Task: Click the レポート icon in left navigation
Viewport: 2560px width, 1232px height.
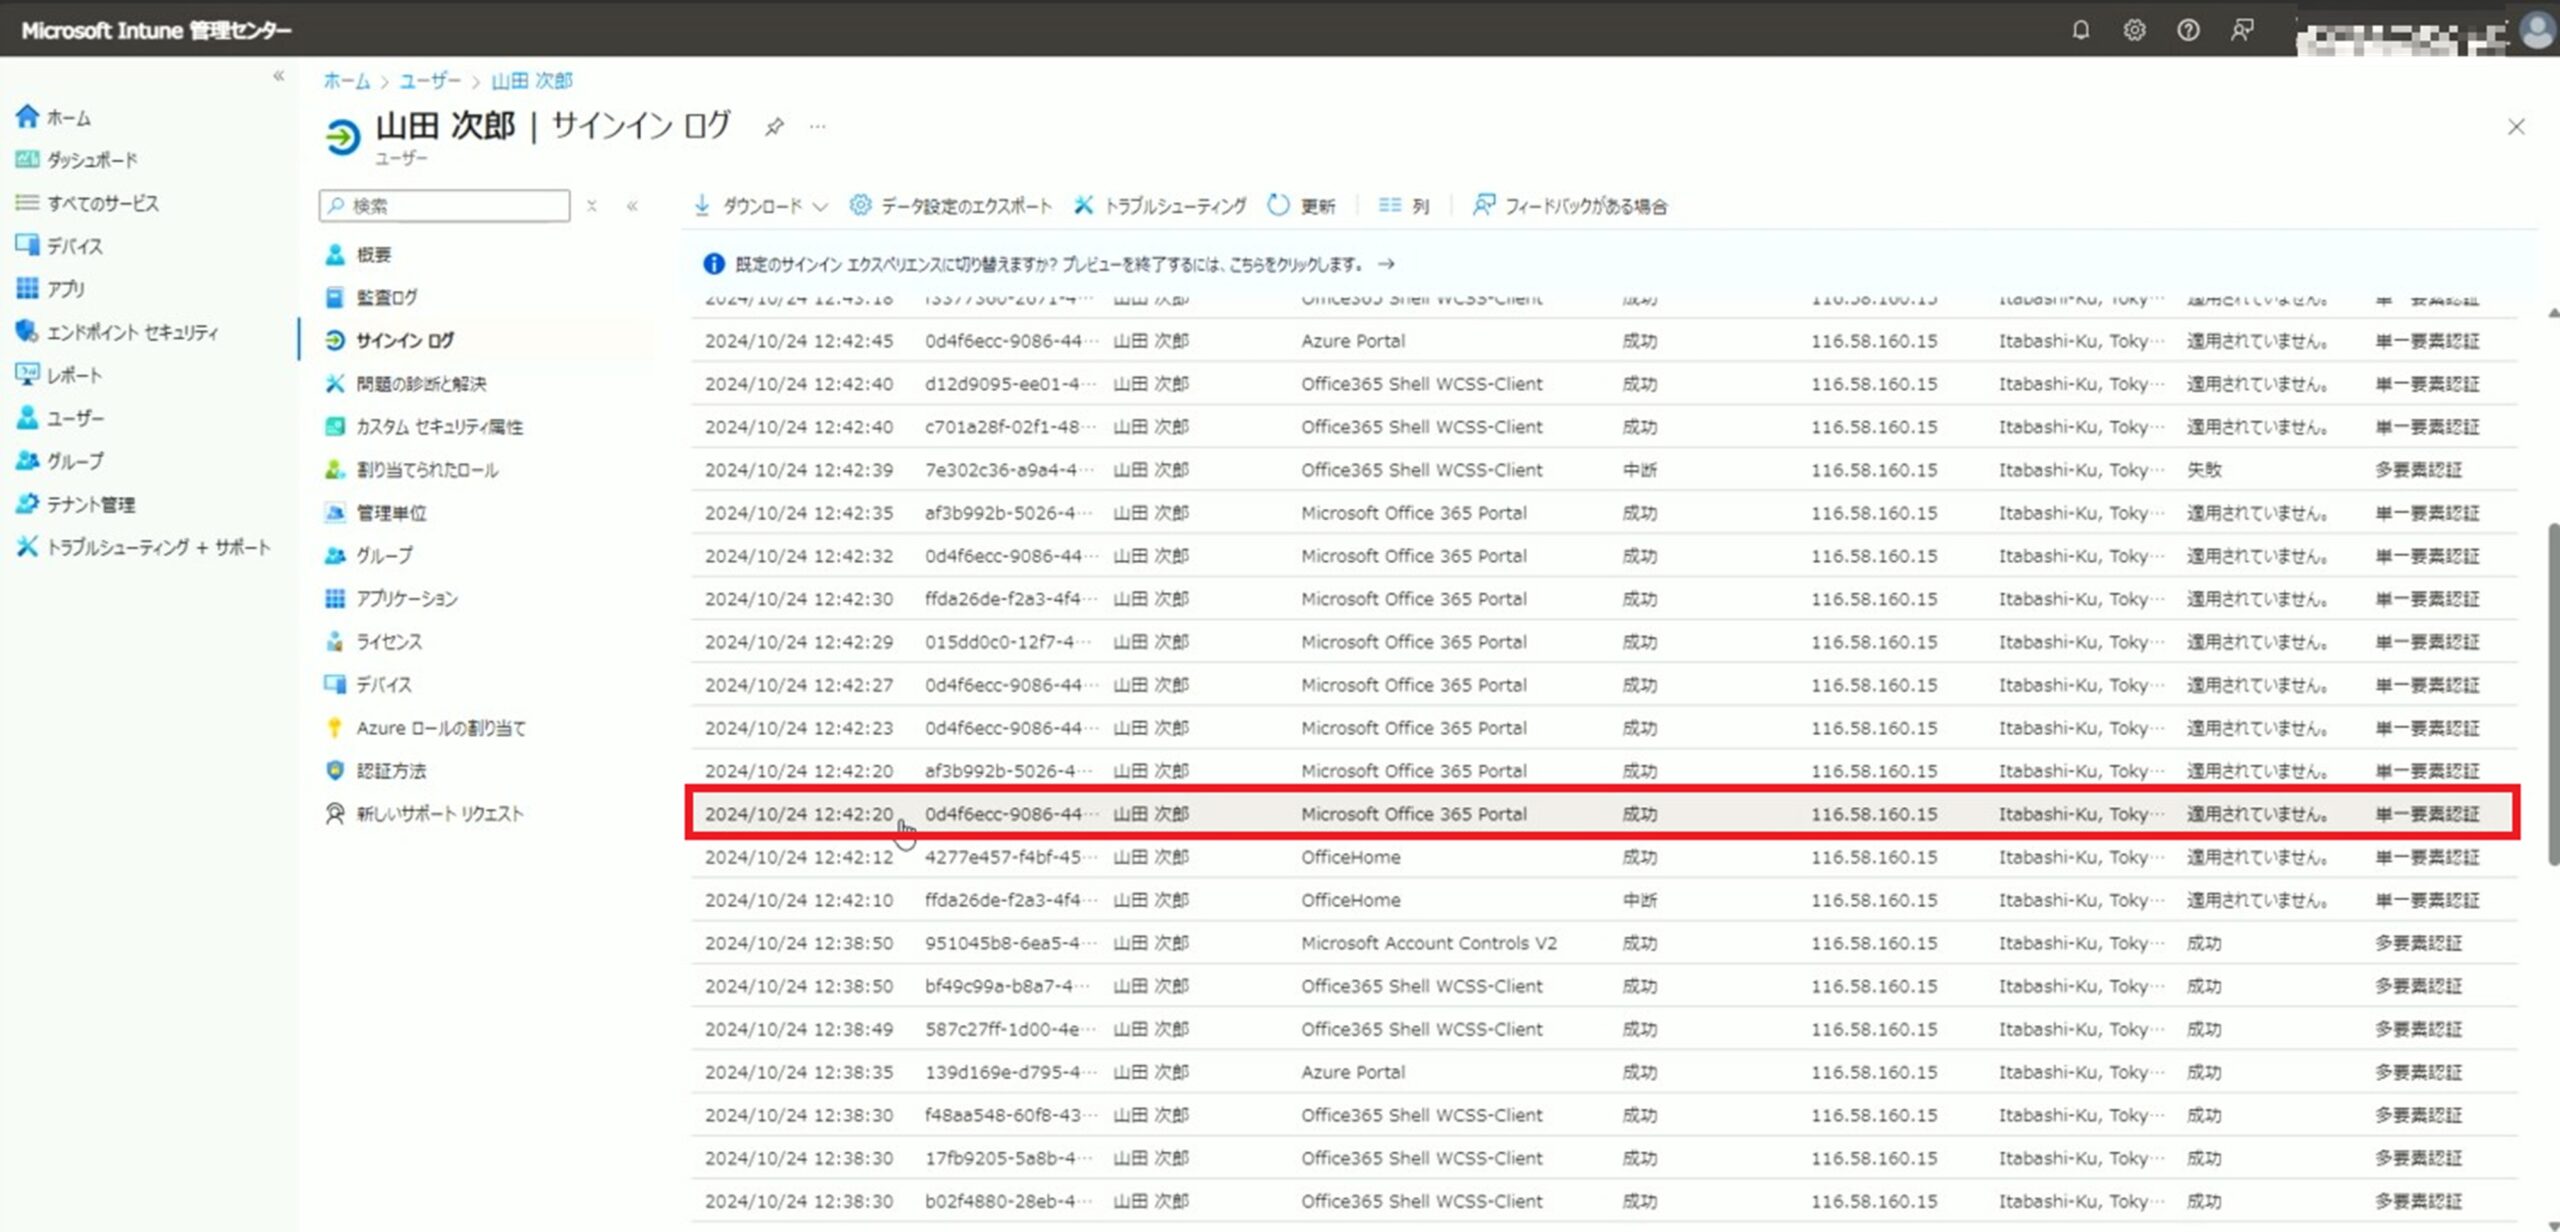Action: (x=27, y=375)
